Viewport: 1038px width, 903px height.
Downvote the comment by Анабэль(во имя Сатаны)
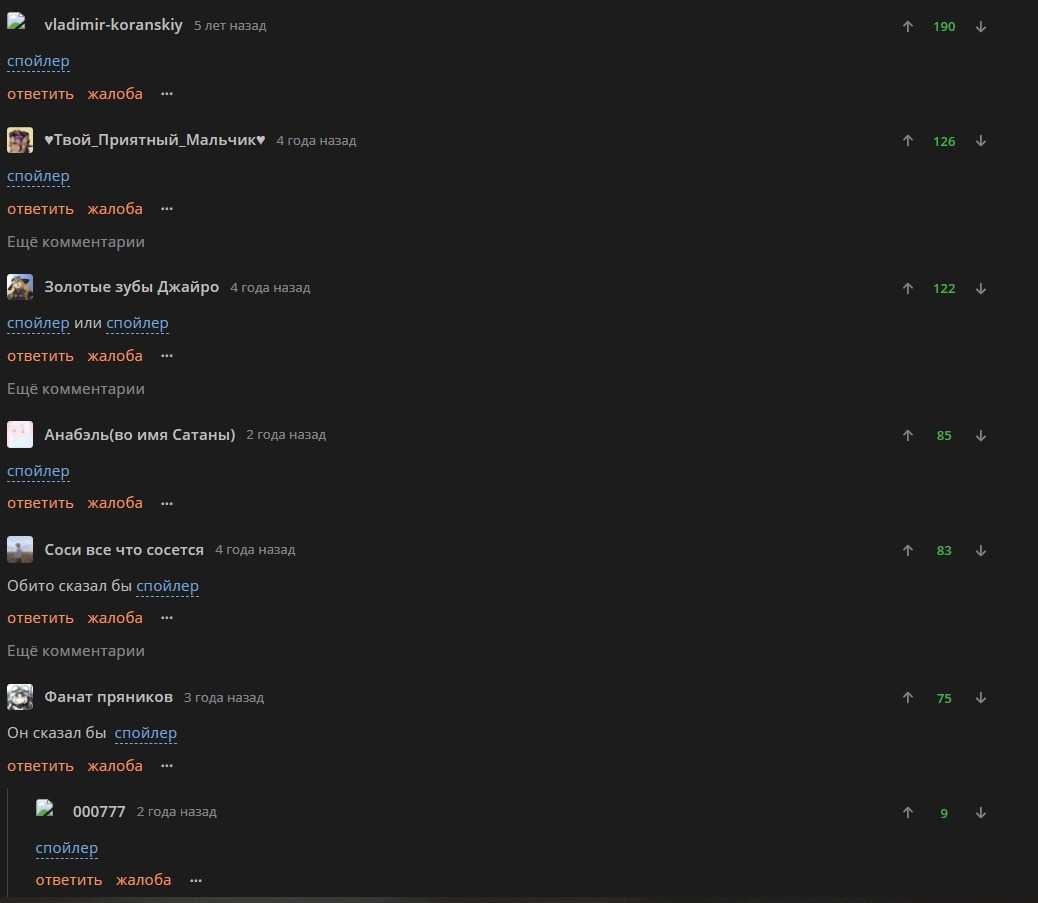point(981,436)
